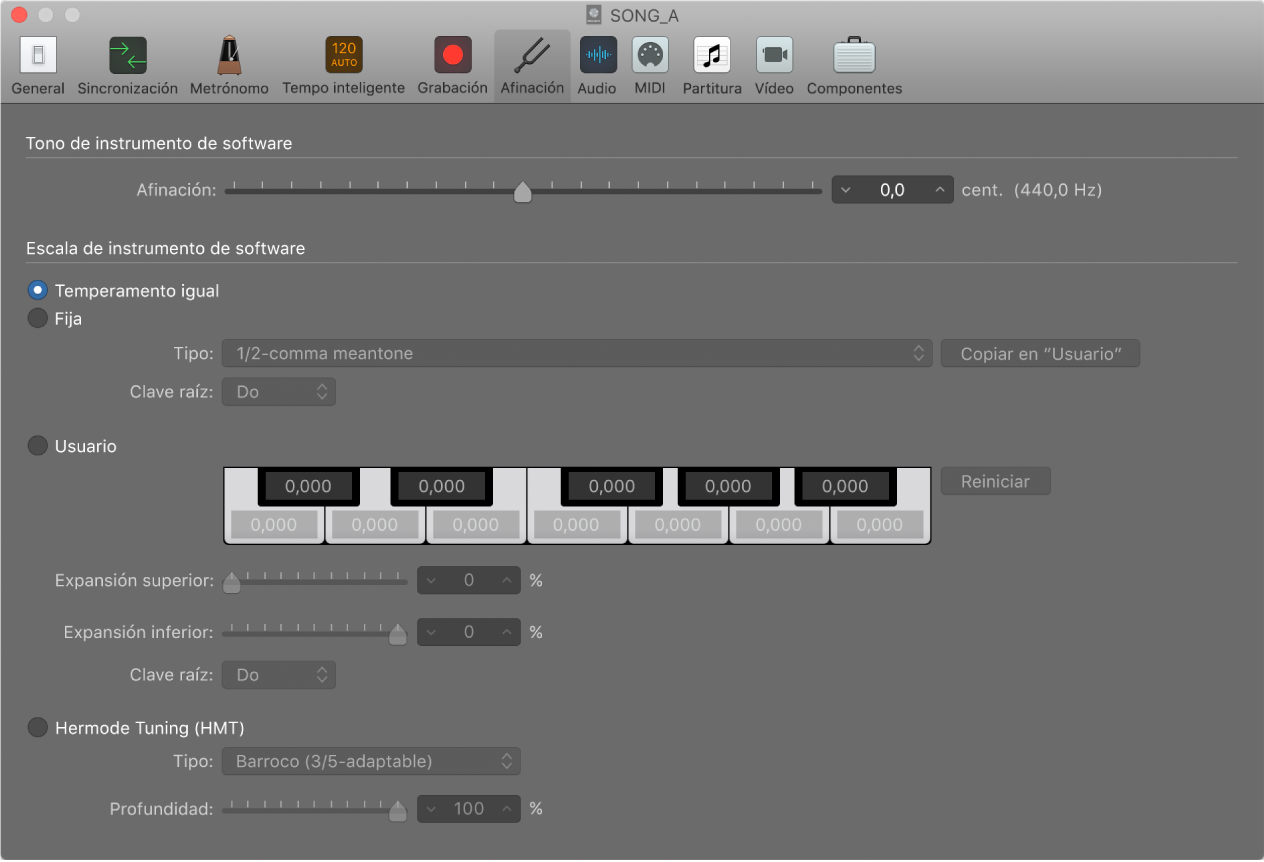Open the Partitura score icon
Screen dimensions: 1264x862
point(712,56)
